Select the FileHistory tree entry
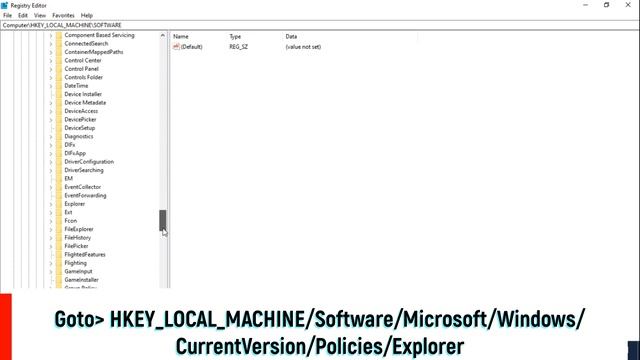The height and width of the screenshot is (360, 640). click(x=78, y=238)
